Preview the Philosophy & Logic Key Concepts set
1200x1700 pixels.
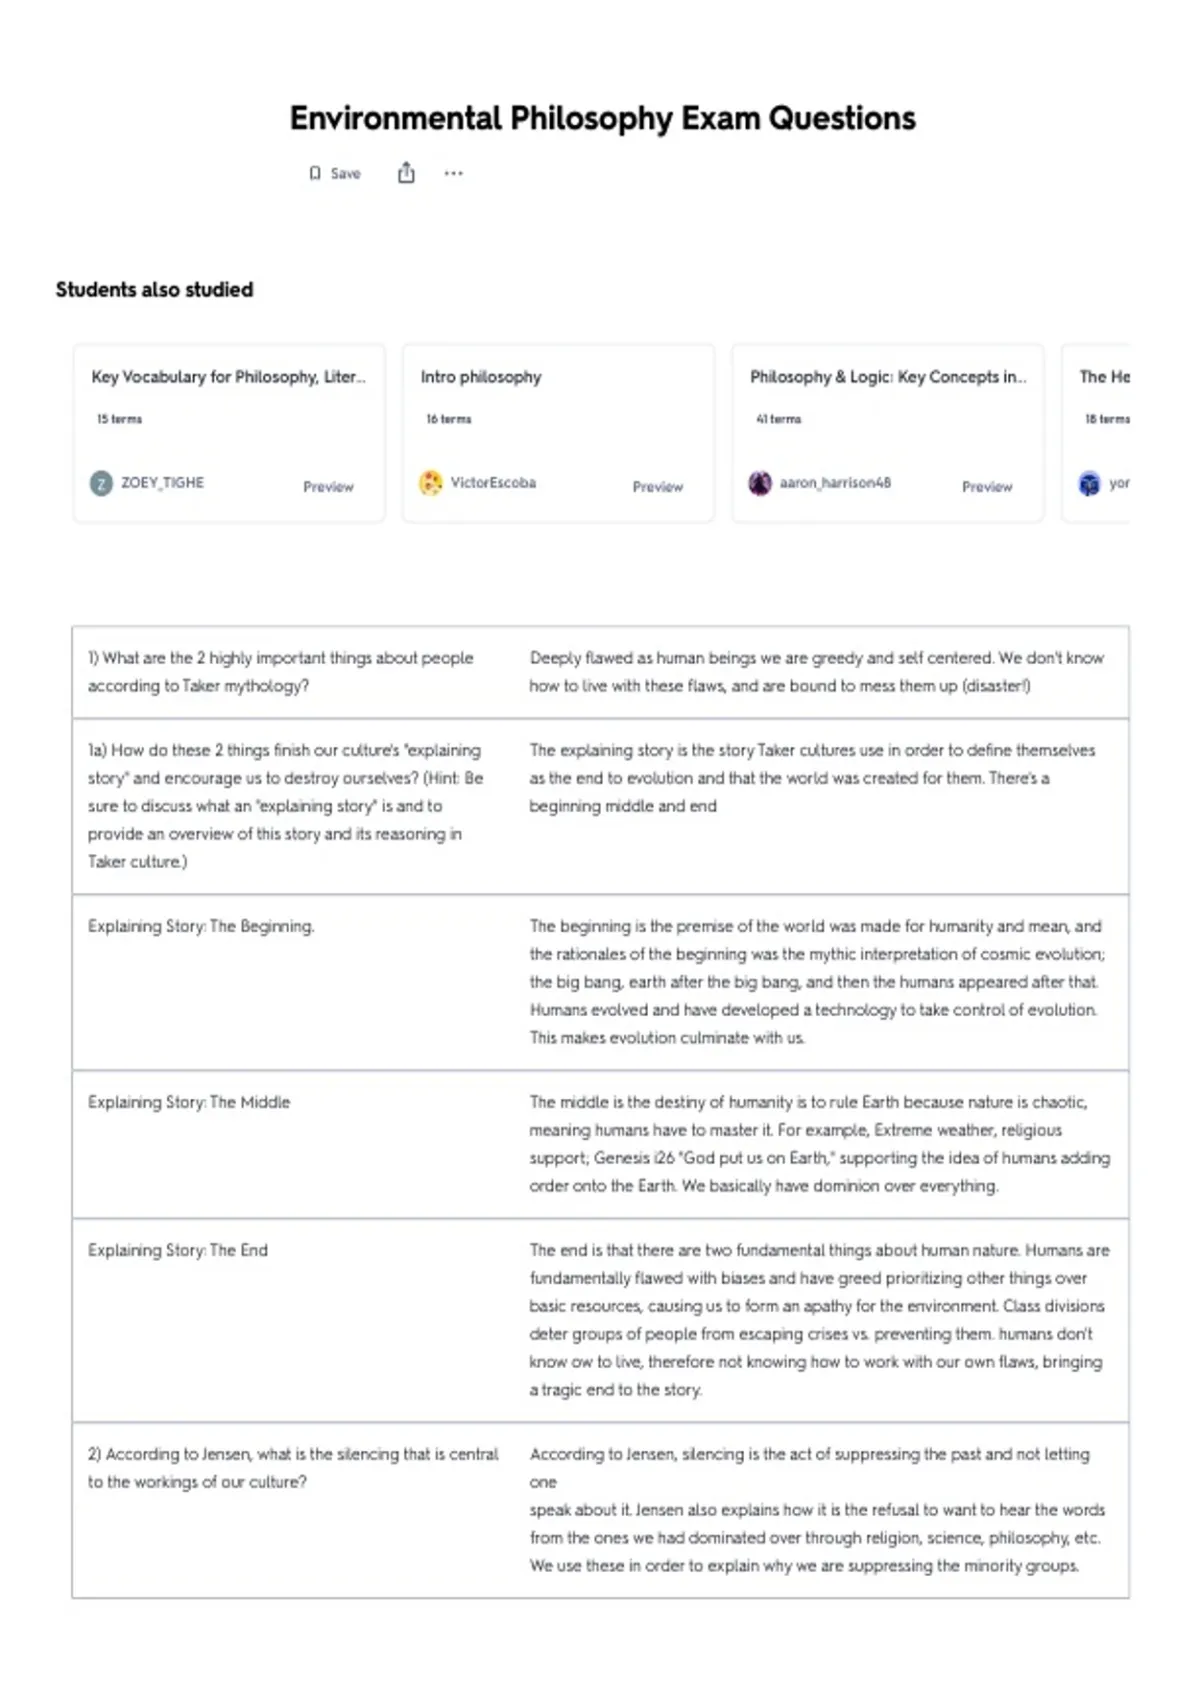click(987, 487)
